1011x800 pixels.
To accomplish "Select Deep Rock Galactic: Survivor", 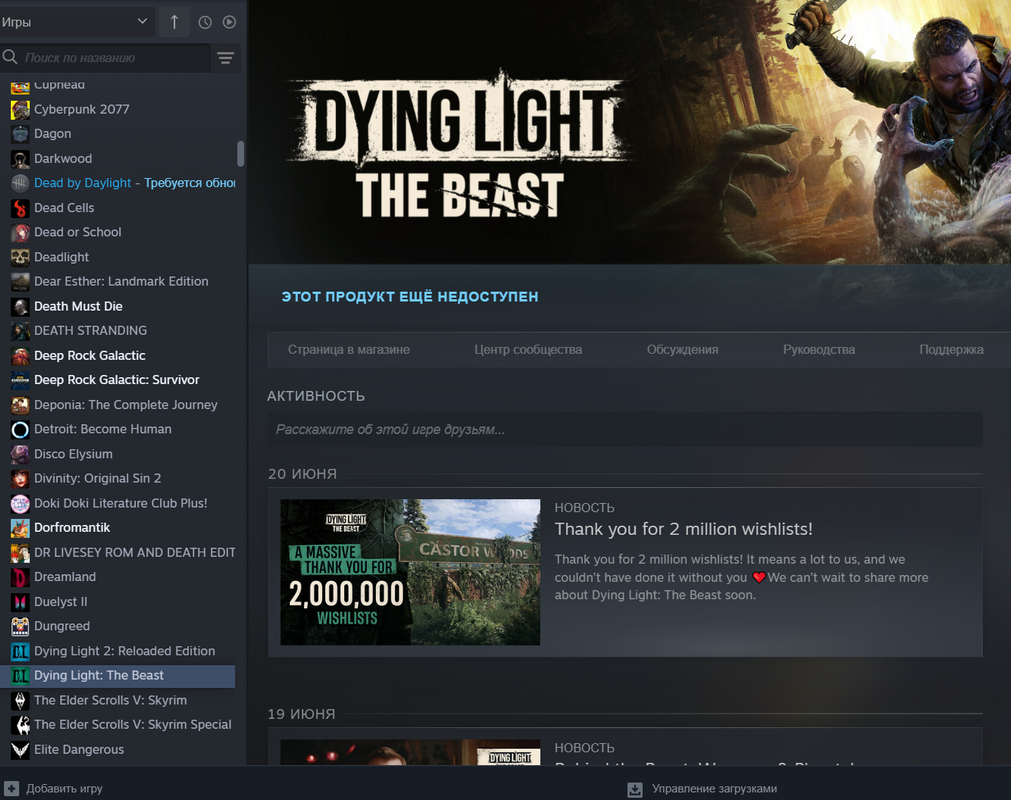I will coord(117,380).
